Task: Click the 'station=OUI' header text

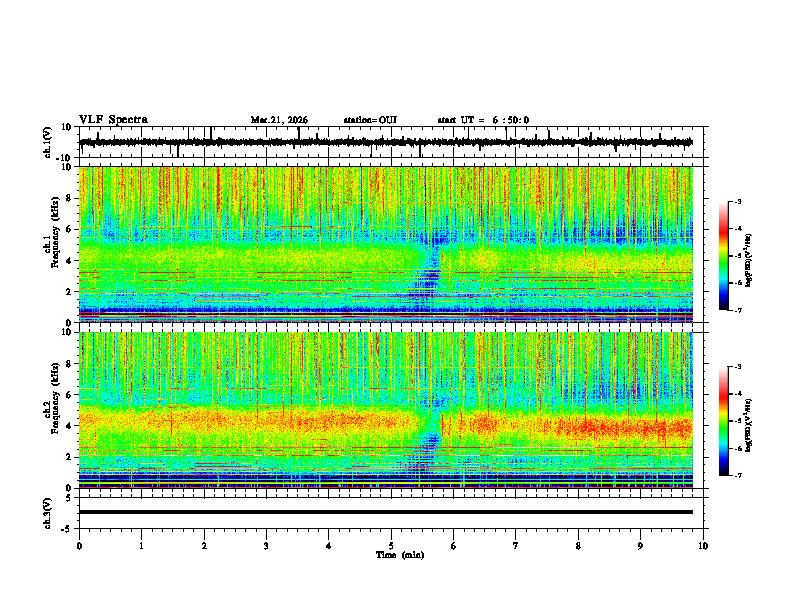Action: point(370,120)
